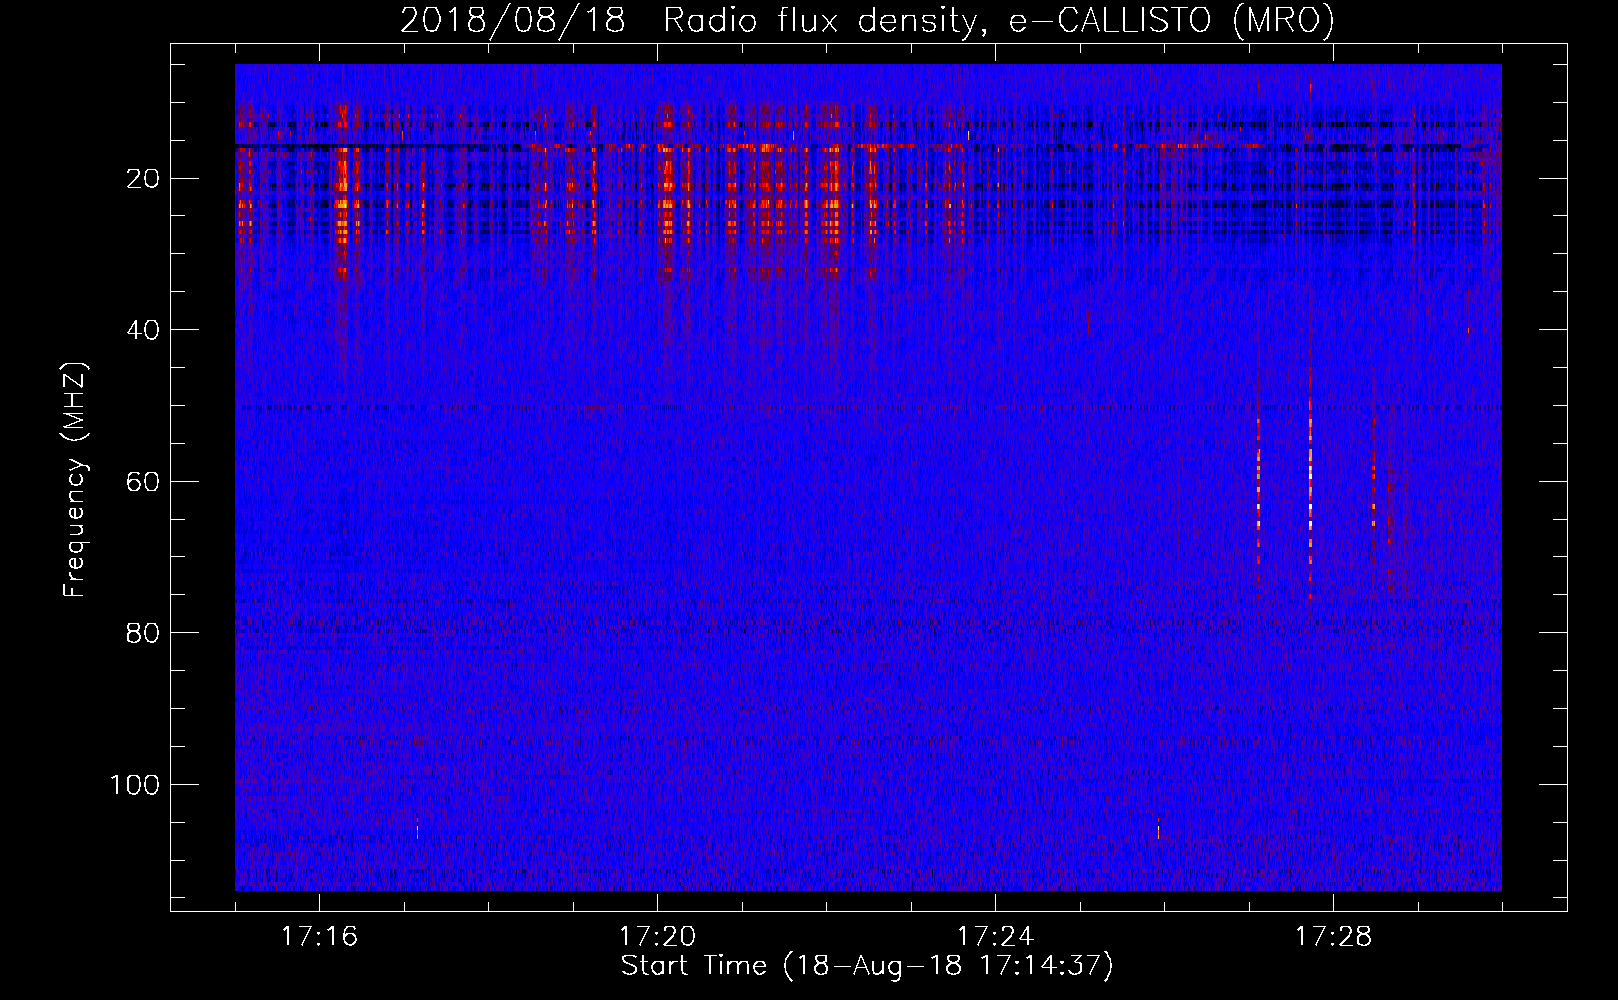Click the '40' frequency tick label
The width and height of the screenshot is (1618, 1000).
click(144, 330)
